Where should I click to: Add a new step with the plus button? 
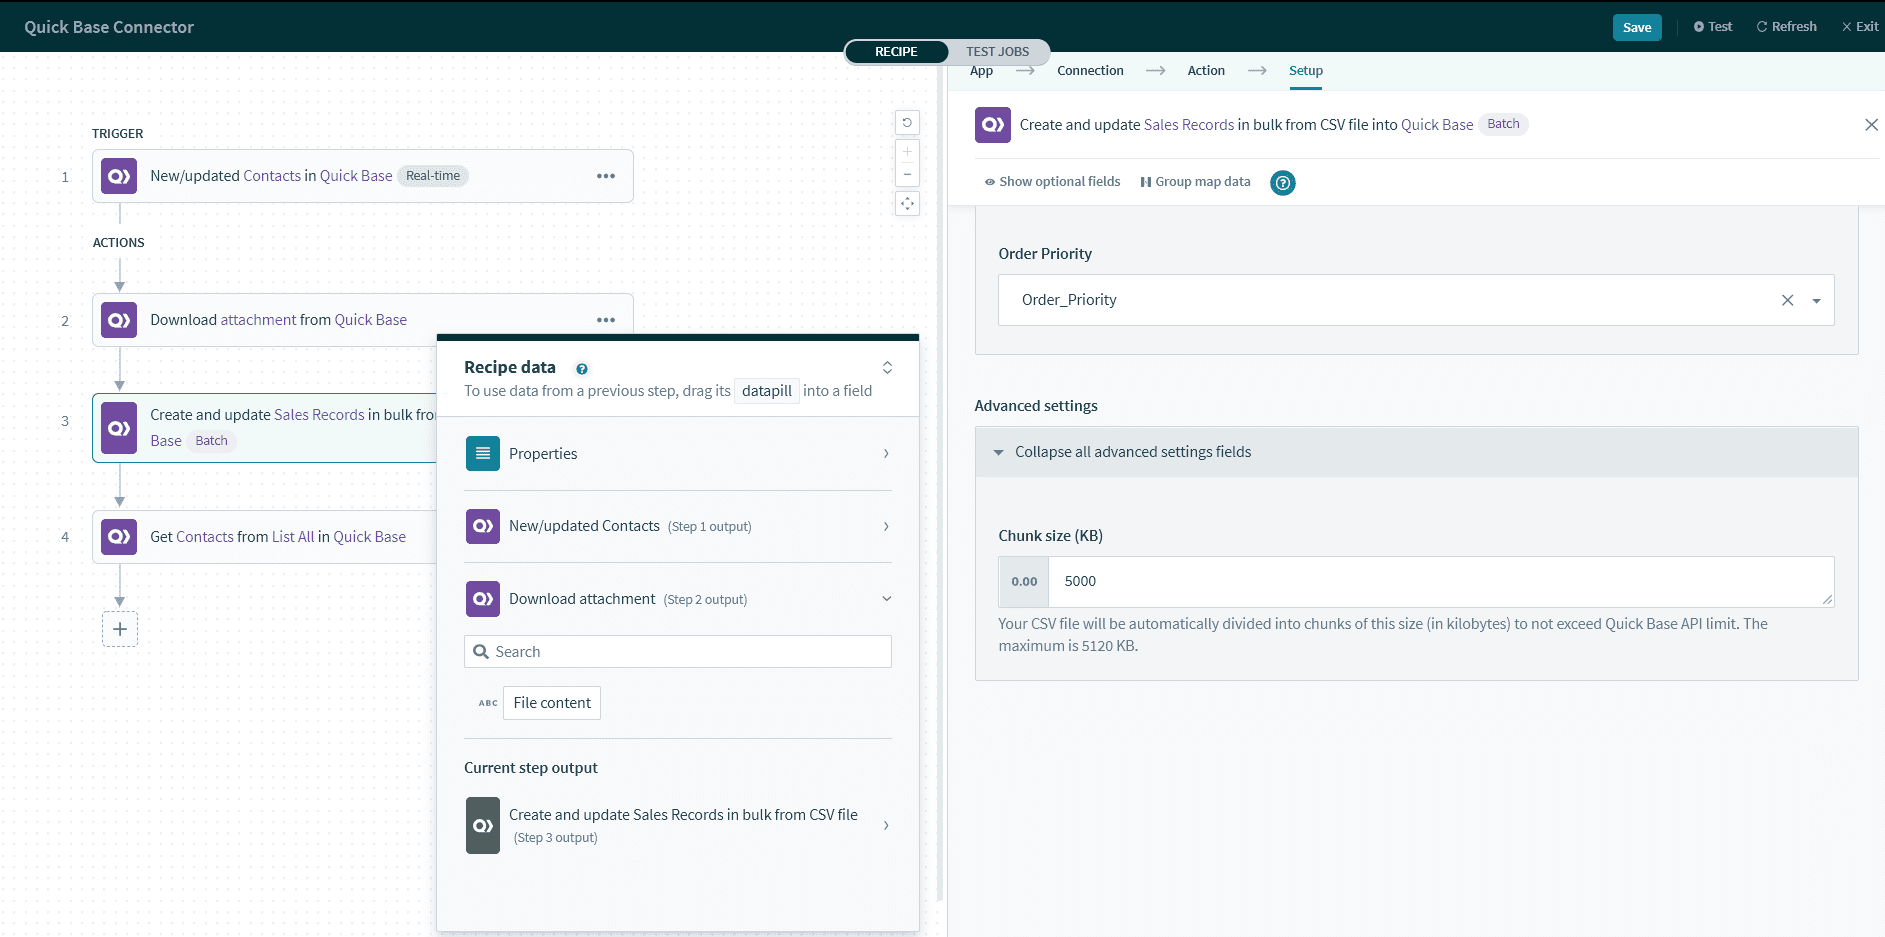coord(120,629)
